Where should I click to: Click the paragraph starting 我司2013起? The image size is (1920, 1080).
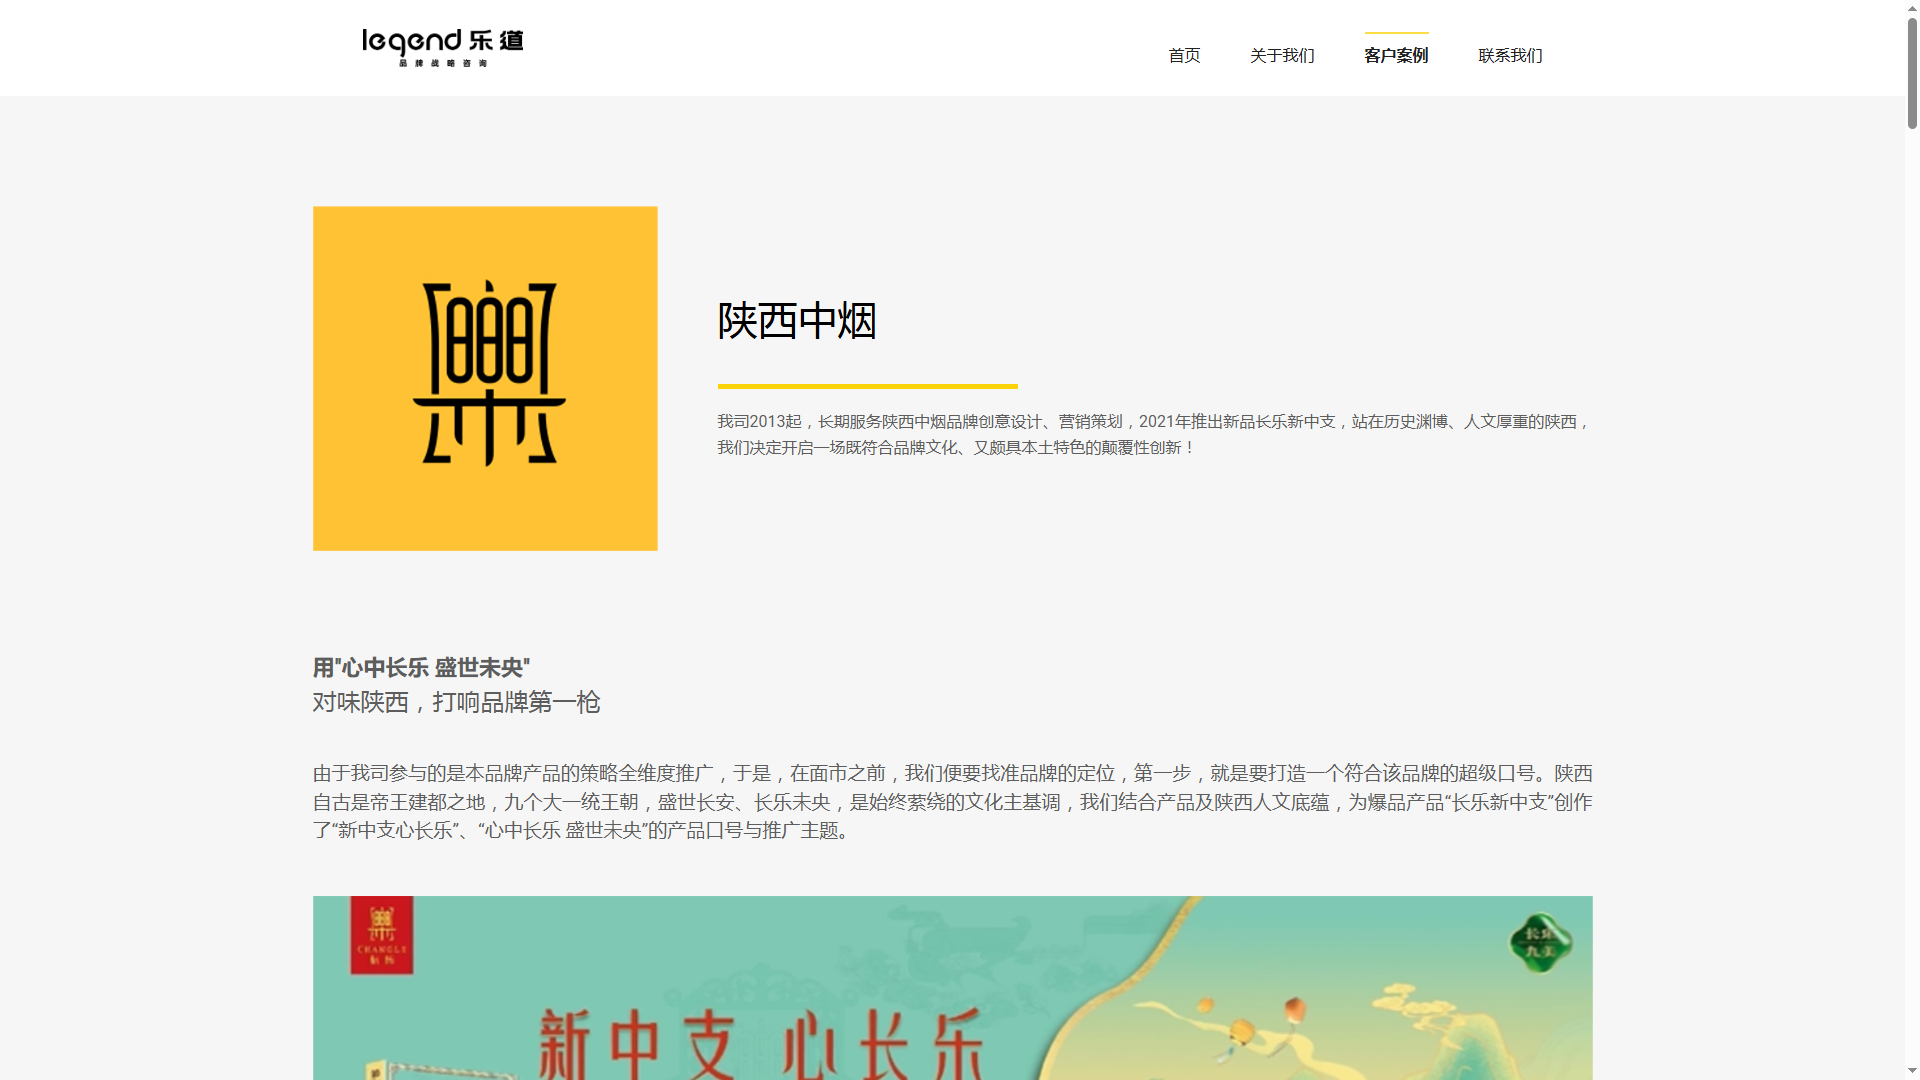tap(1154, 434)
